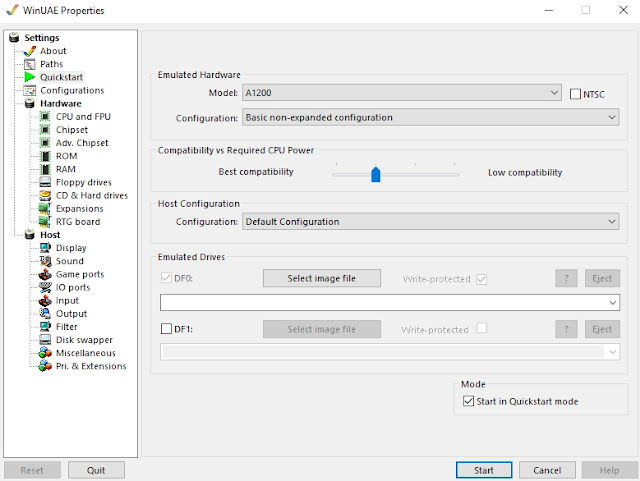Image resolution: width=640 pixels, height=481 pixels.
Task: Click the IO ports icon
Action: 45,287
